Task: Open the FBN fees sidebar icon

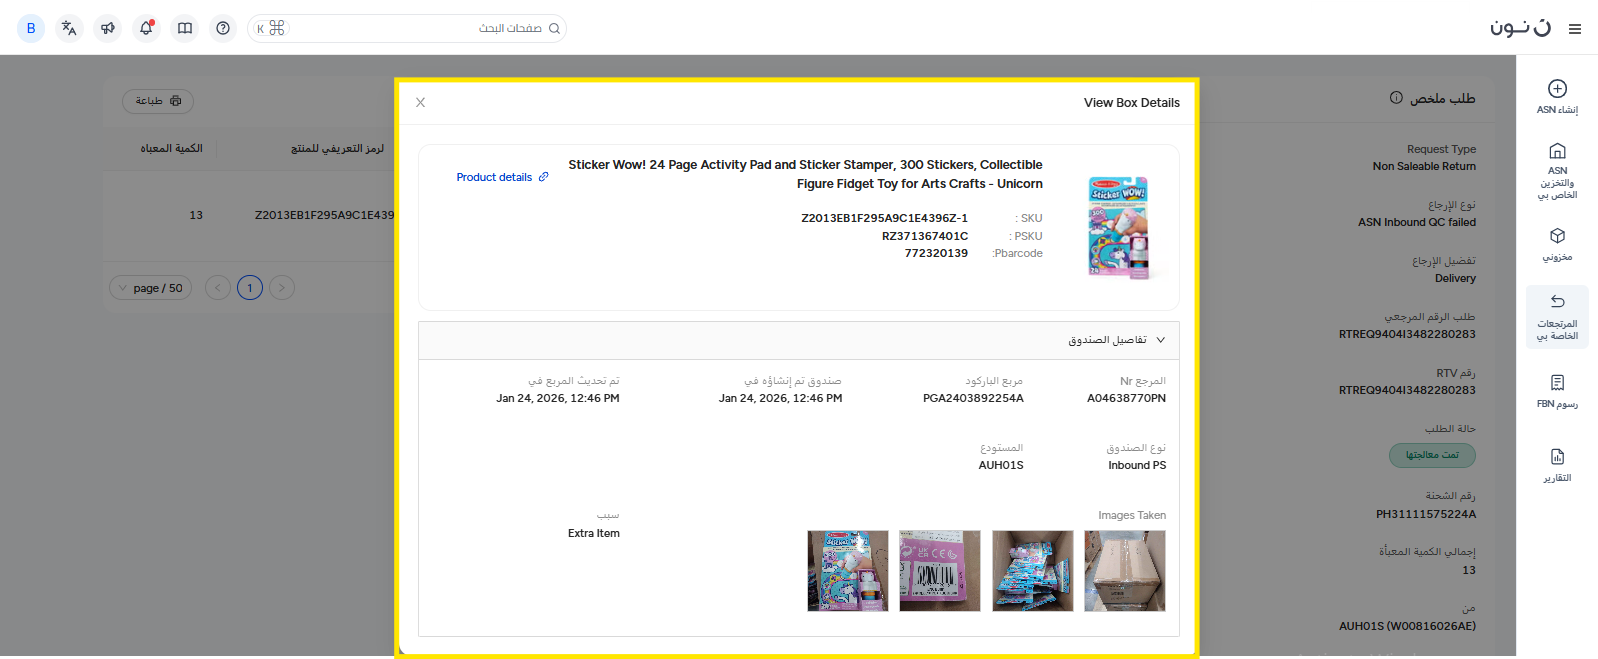Action: 1557,382
